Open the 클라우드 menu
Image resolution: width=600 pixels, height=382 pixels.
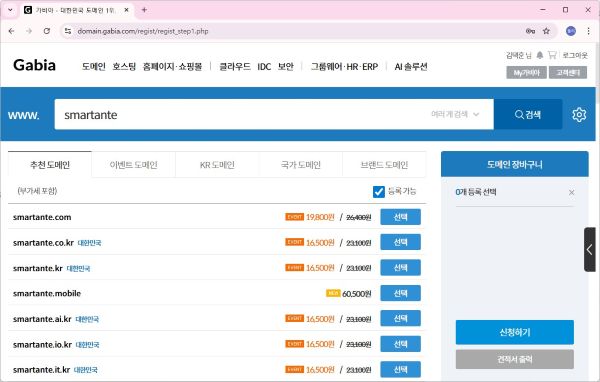[x=235, y=67]
